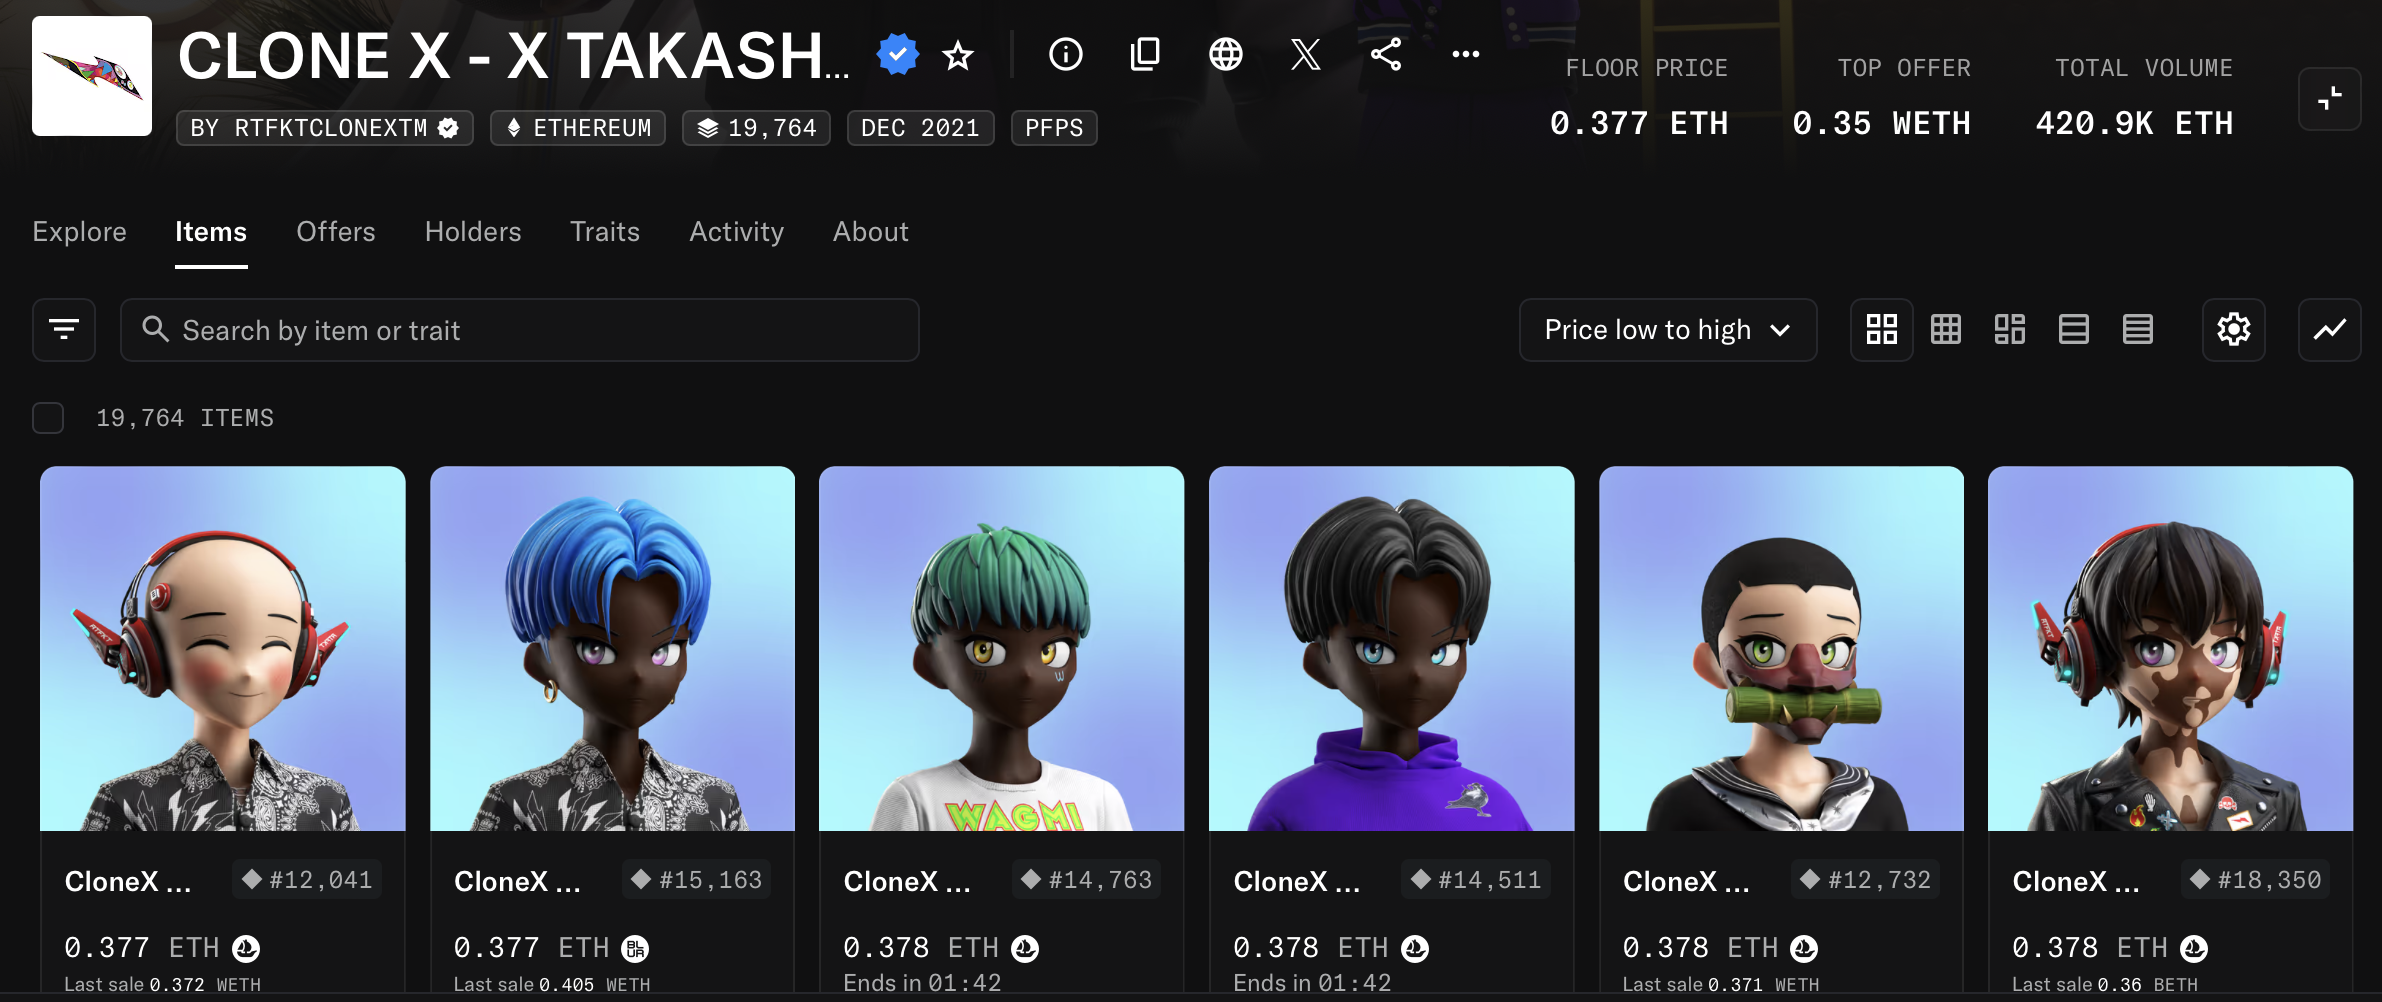This screenshot has height=1002, width=2382.
Task: Collapse the collection header
Action: click(2329, 99)
